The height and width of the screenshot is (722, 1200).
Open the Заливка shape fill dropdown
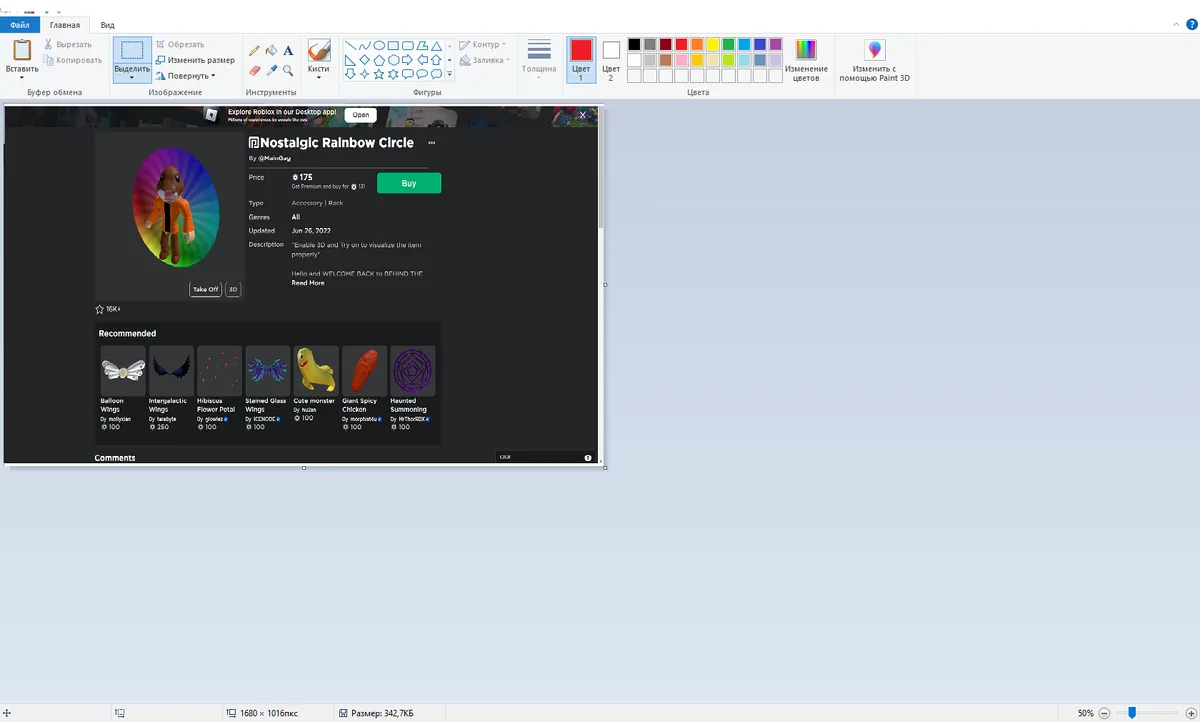coord(484,60)
